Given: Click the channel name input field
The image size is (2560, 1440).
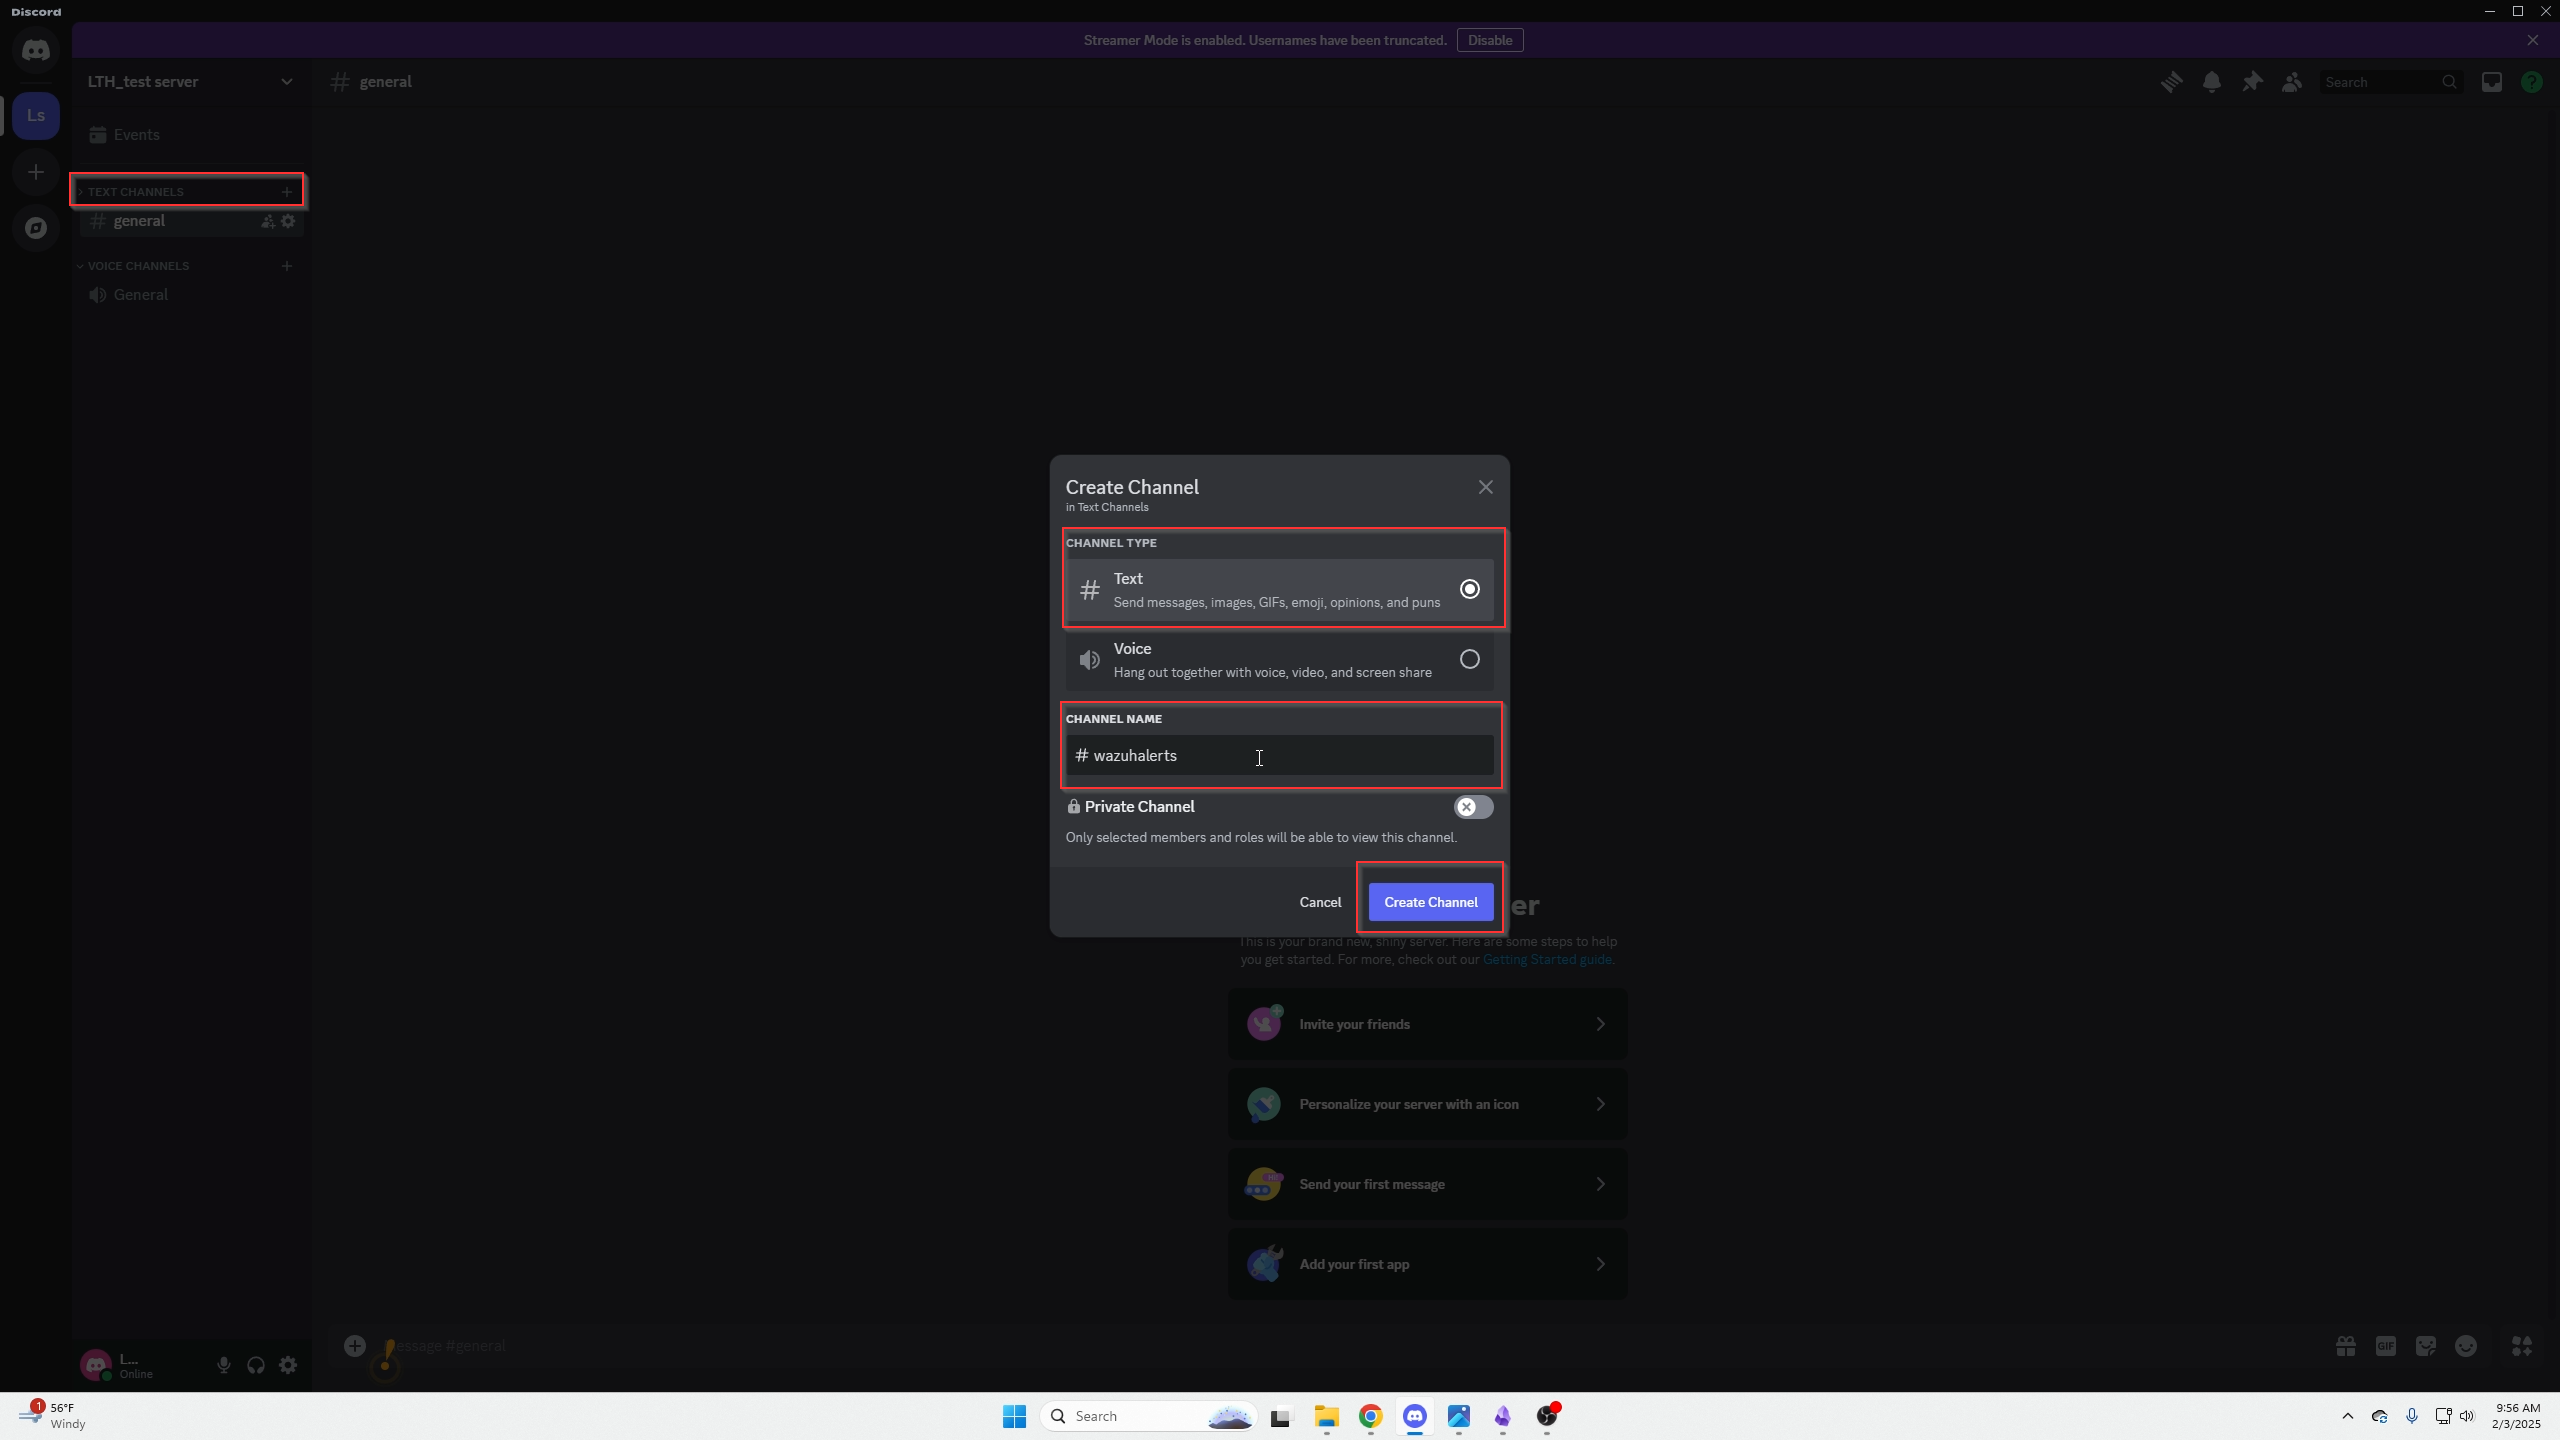Looking at the screenshot, I should click(x=1280, y=756).
